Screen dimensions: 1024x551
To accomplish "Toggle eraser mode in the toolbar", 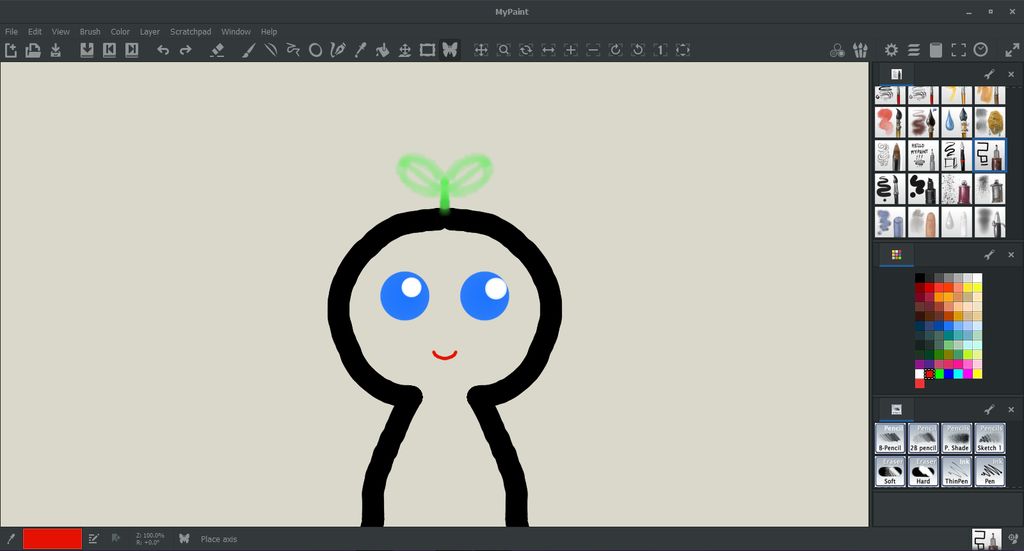I will 217,50.
